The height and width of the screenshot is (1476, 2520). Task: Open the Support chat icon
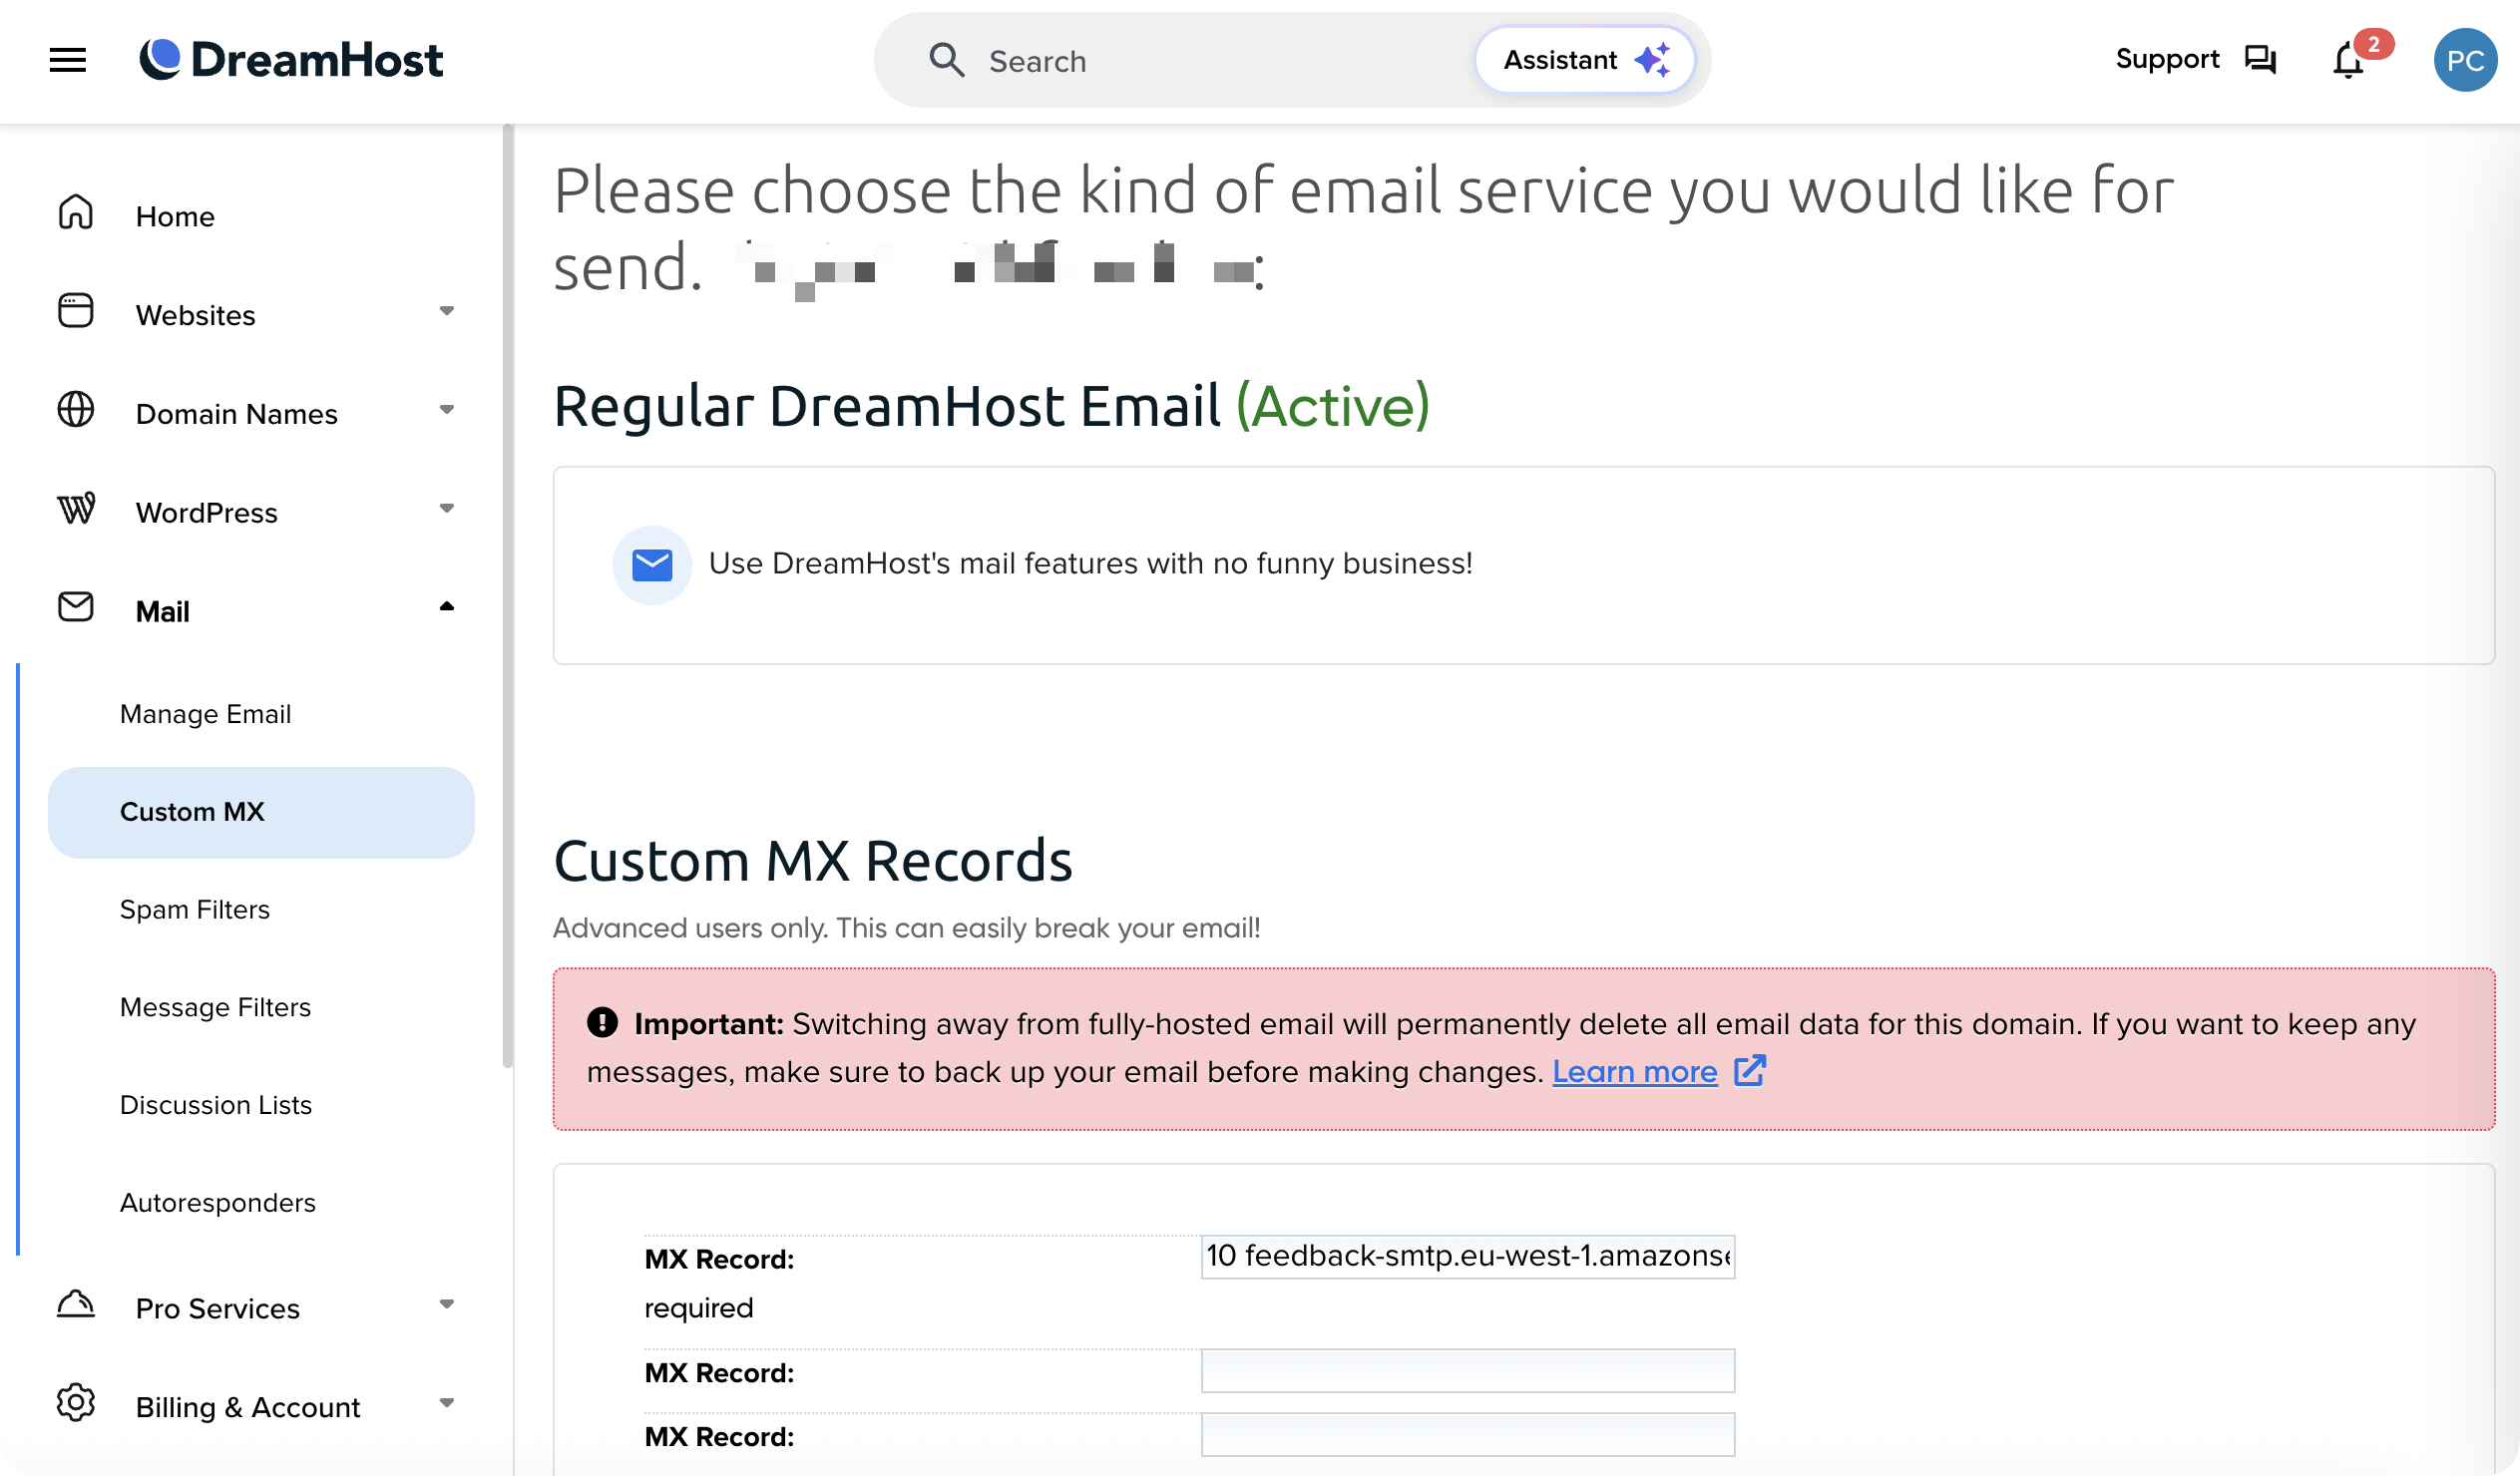point(2259,60)
